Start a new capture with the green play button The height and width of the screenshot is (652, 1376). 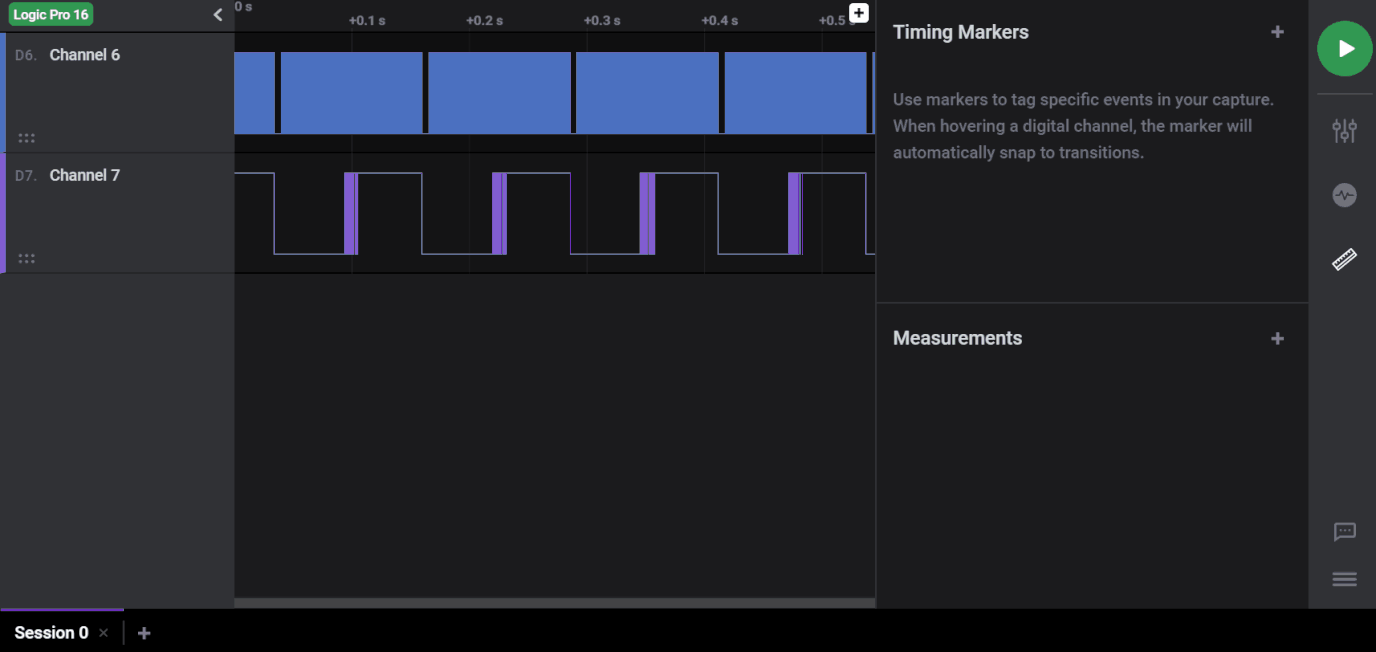coord(1344,48)
